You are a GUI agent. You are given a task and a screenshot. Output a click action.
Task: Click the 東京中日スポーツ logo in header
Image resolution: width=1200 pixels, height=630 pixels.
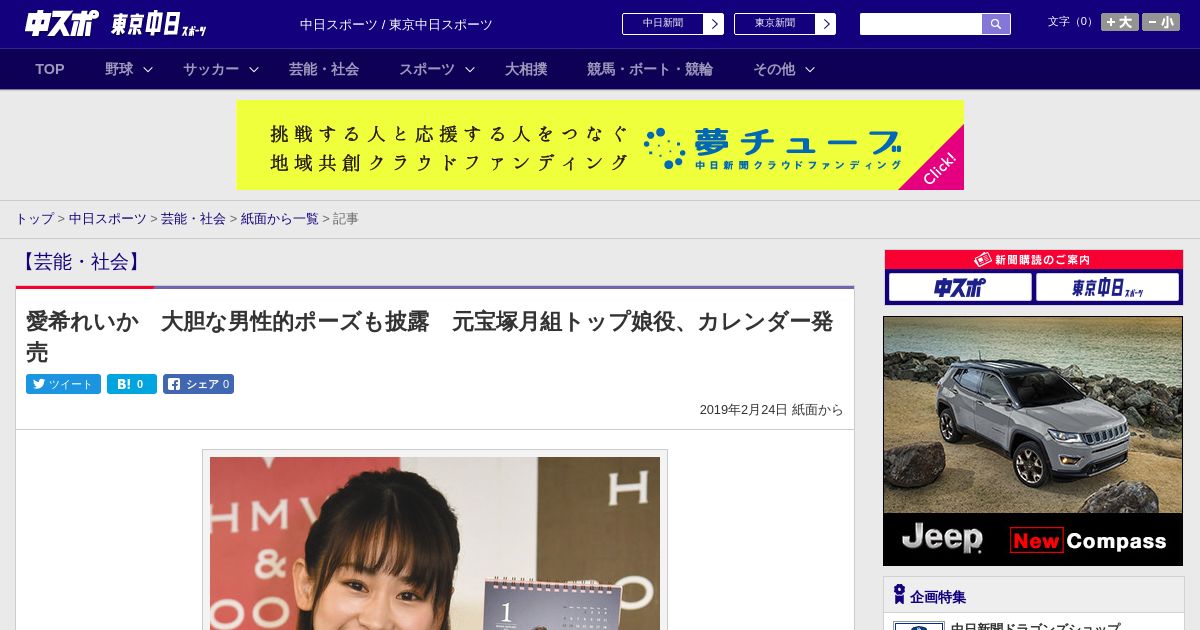tap(159, 24)
